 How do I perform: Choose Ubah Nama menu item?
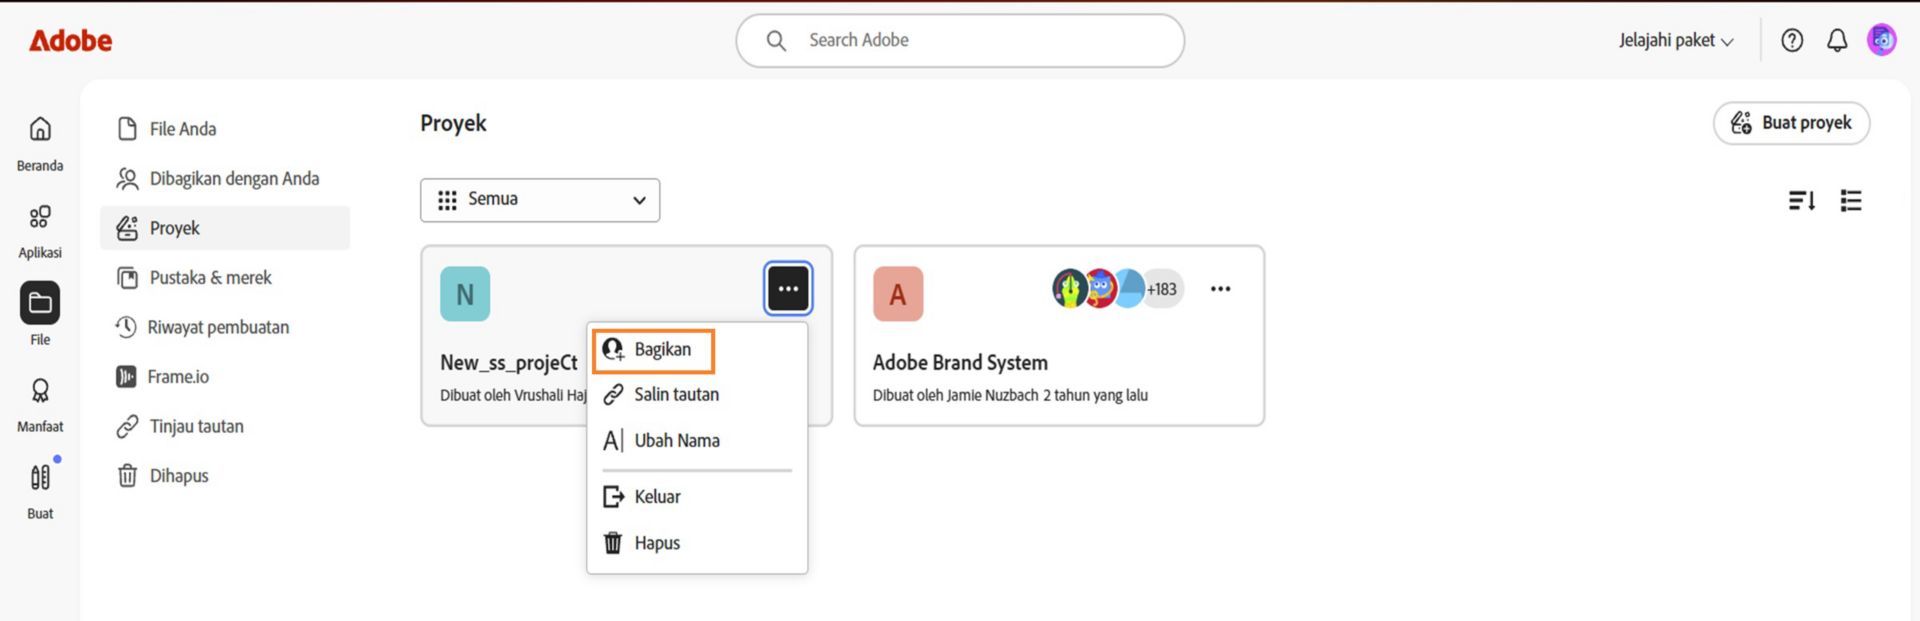[697, 441]
